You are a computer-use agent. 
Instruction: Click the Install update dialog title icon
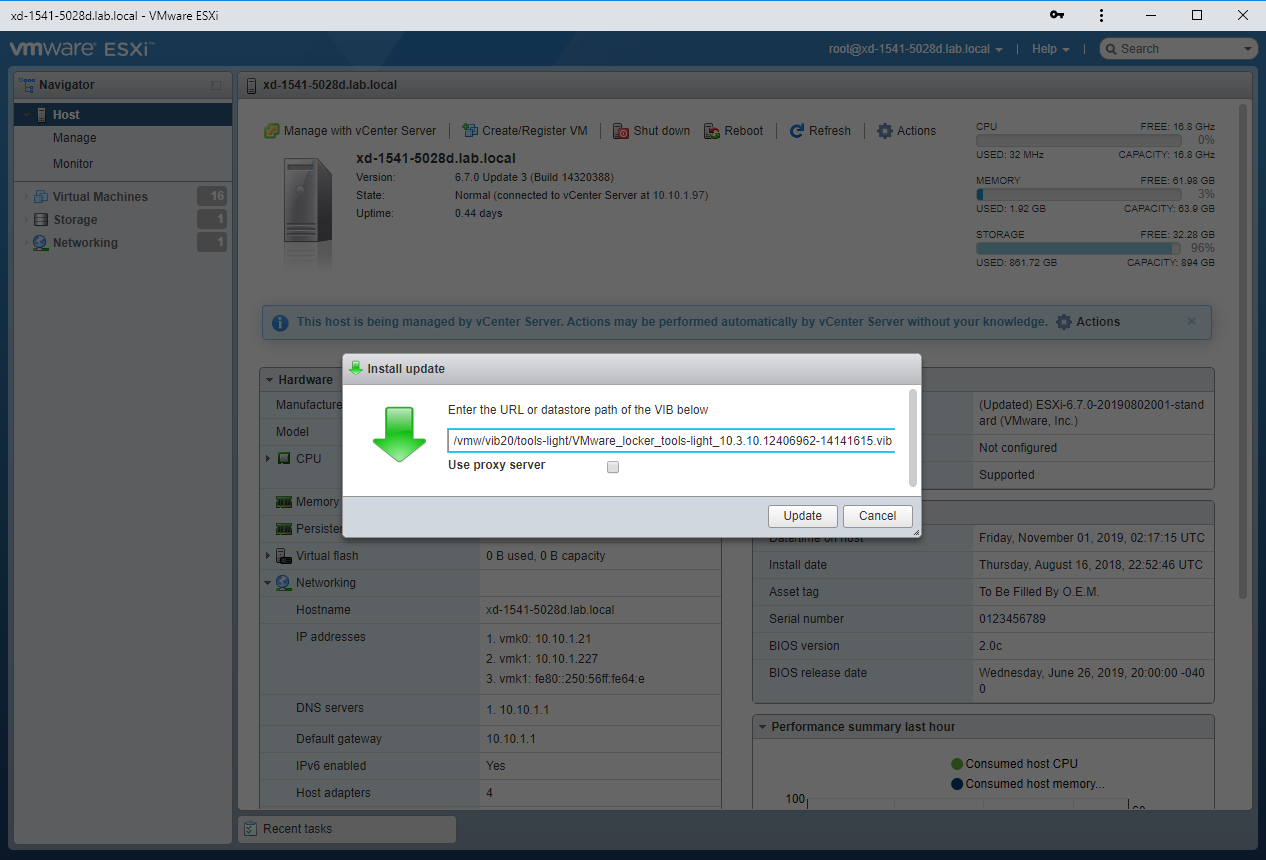355,368
